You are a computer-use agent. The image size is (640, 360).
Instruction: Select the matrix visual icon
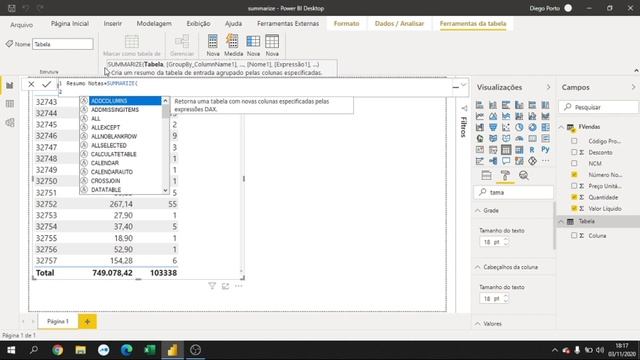[x=519, y=150]
